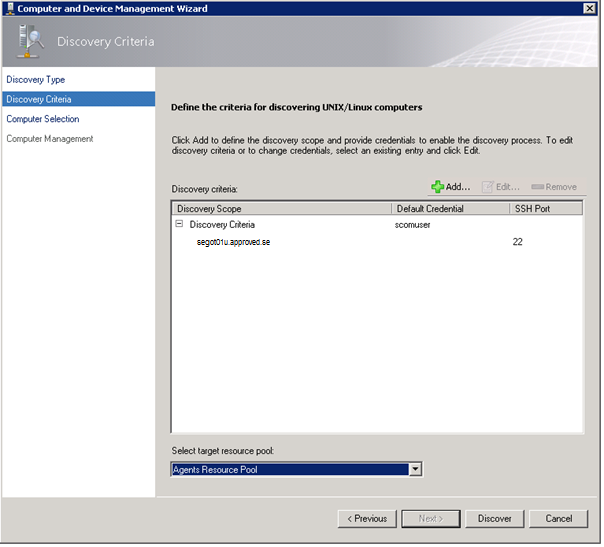Click the green plus Add icon
This screenshot has width=604, height=547.
click(x=437, y=187)
